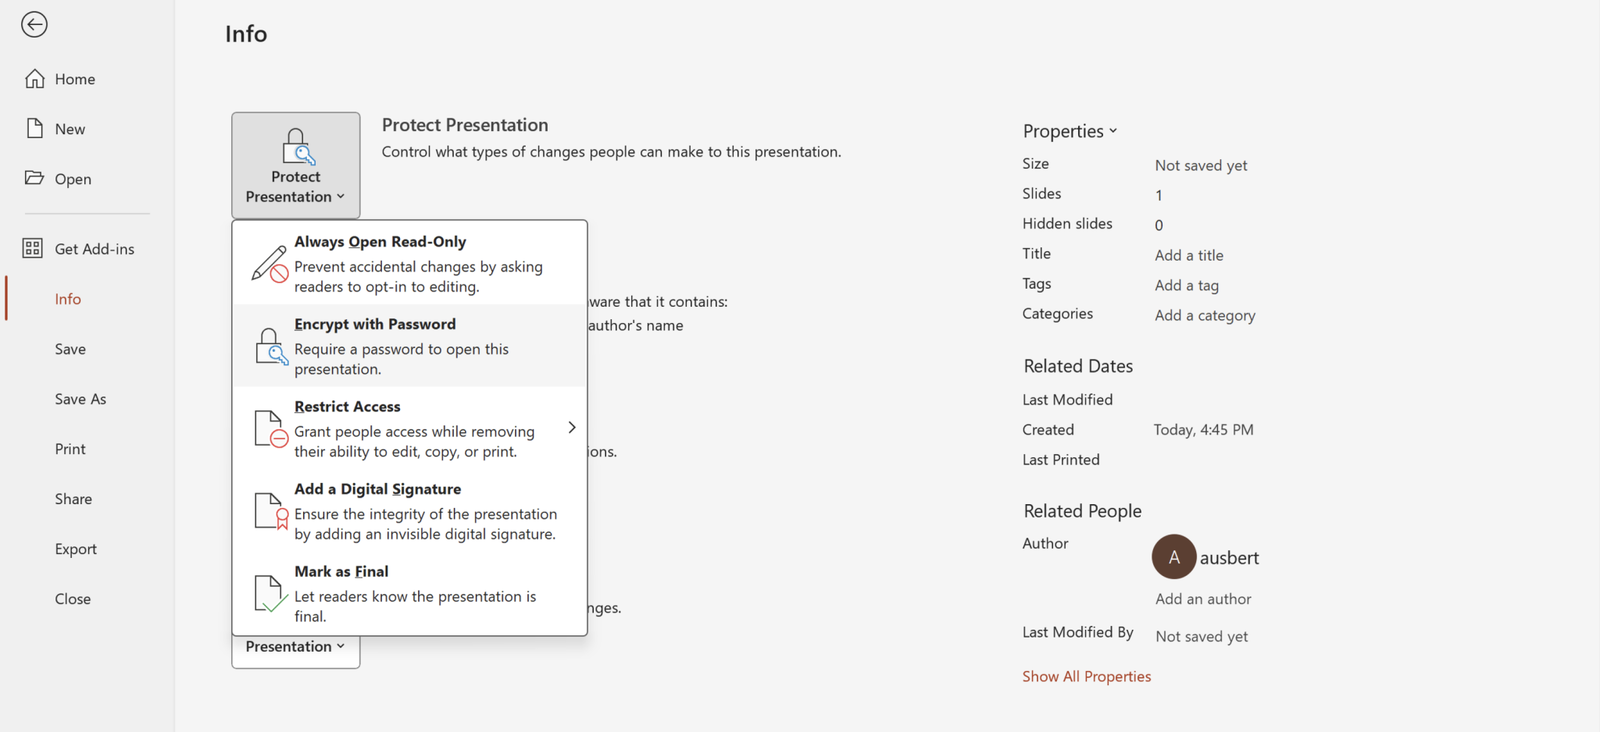Click the ausbert author avatar
This screenshot has width=1600, height=732.
tap(1173, 557)
